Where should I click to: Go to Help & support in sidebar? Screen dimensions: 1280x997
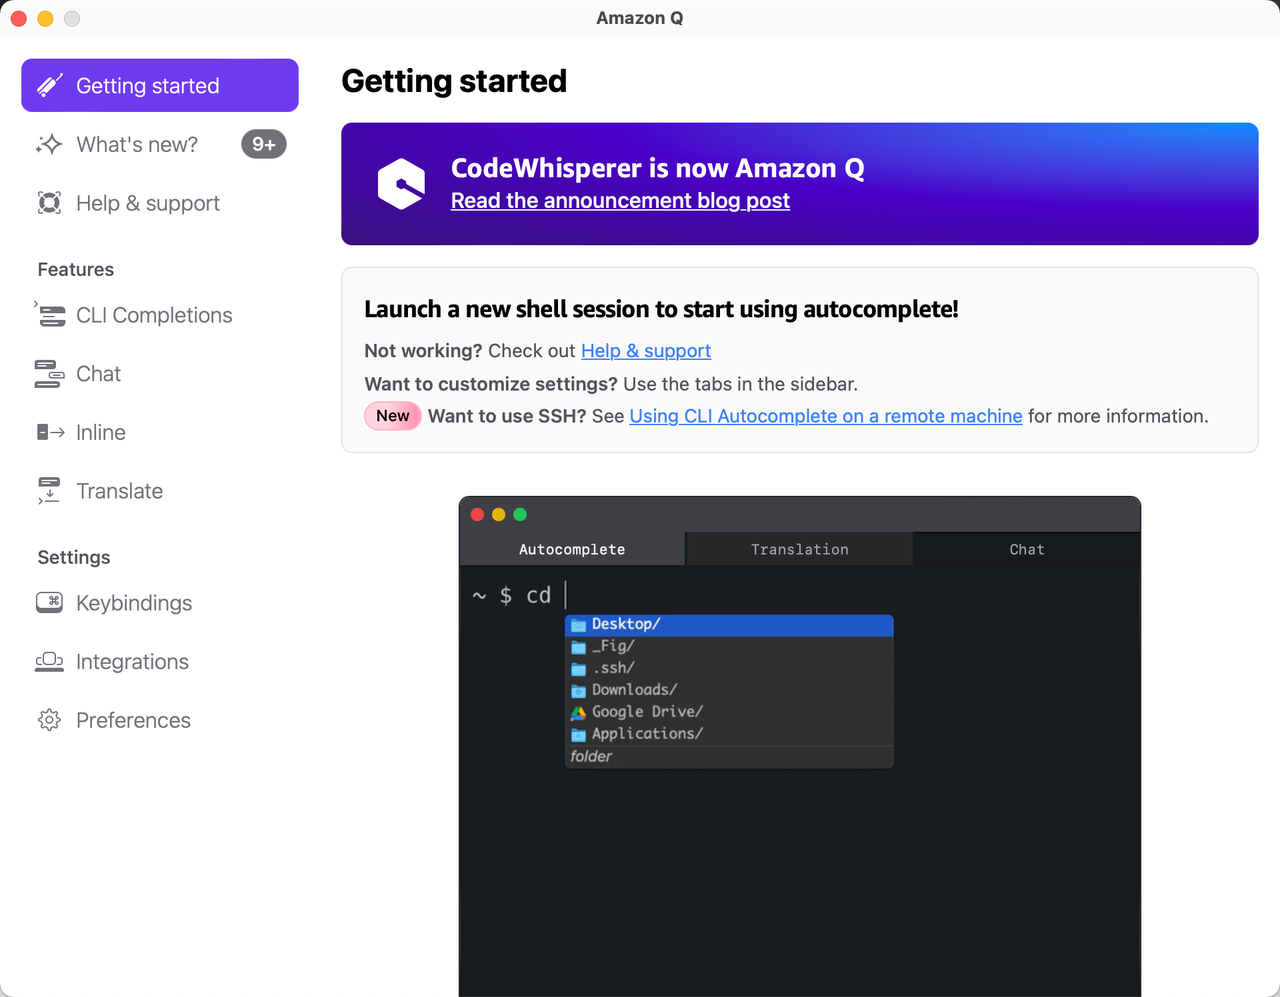(160, 203)
